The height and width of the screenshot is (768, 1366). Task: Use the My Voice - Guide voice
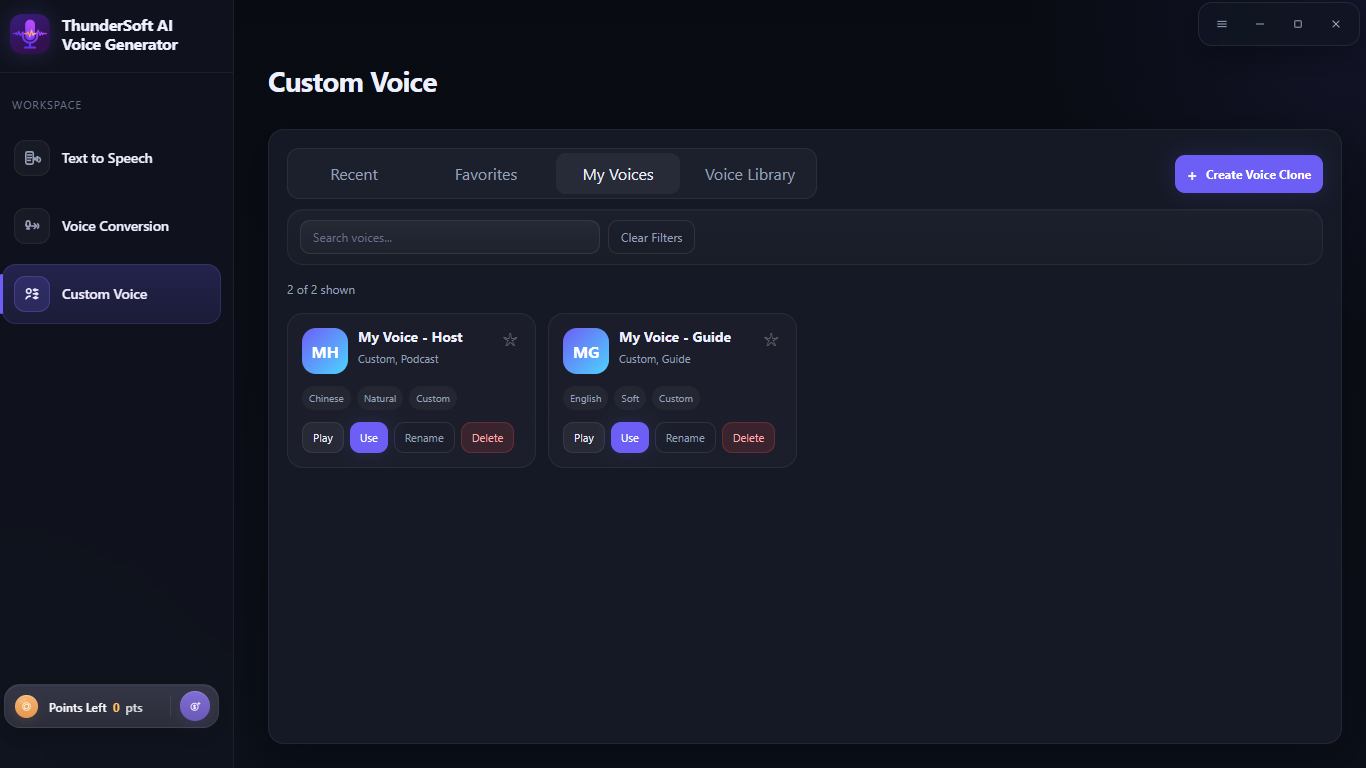(630, 438)
